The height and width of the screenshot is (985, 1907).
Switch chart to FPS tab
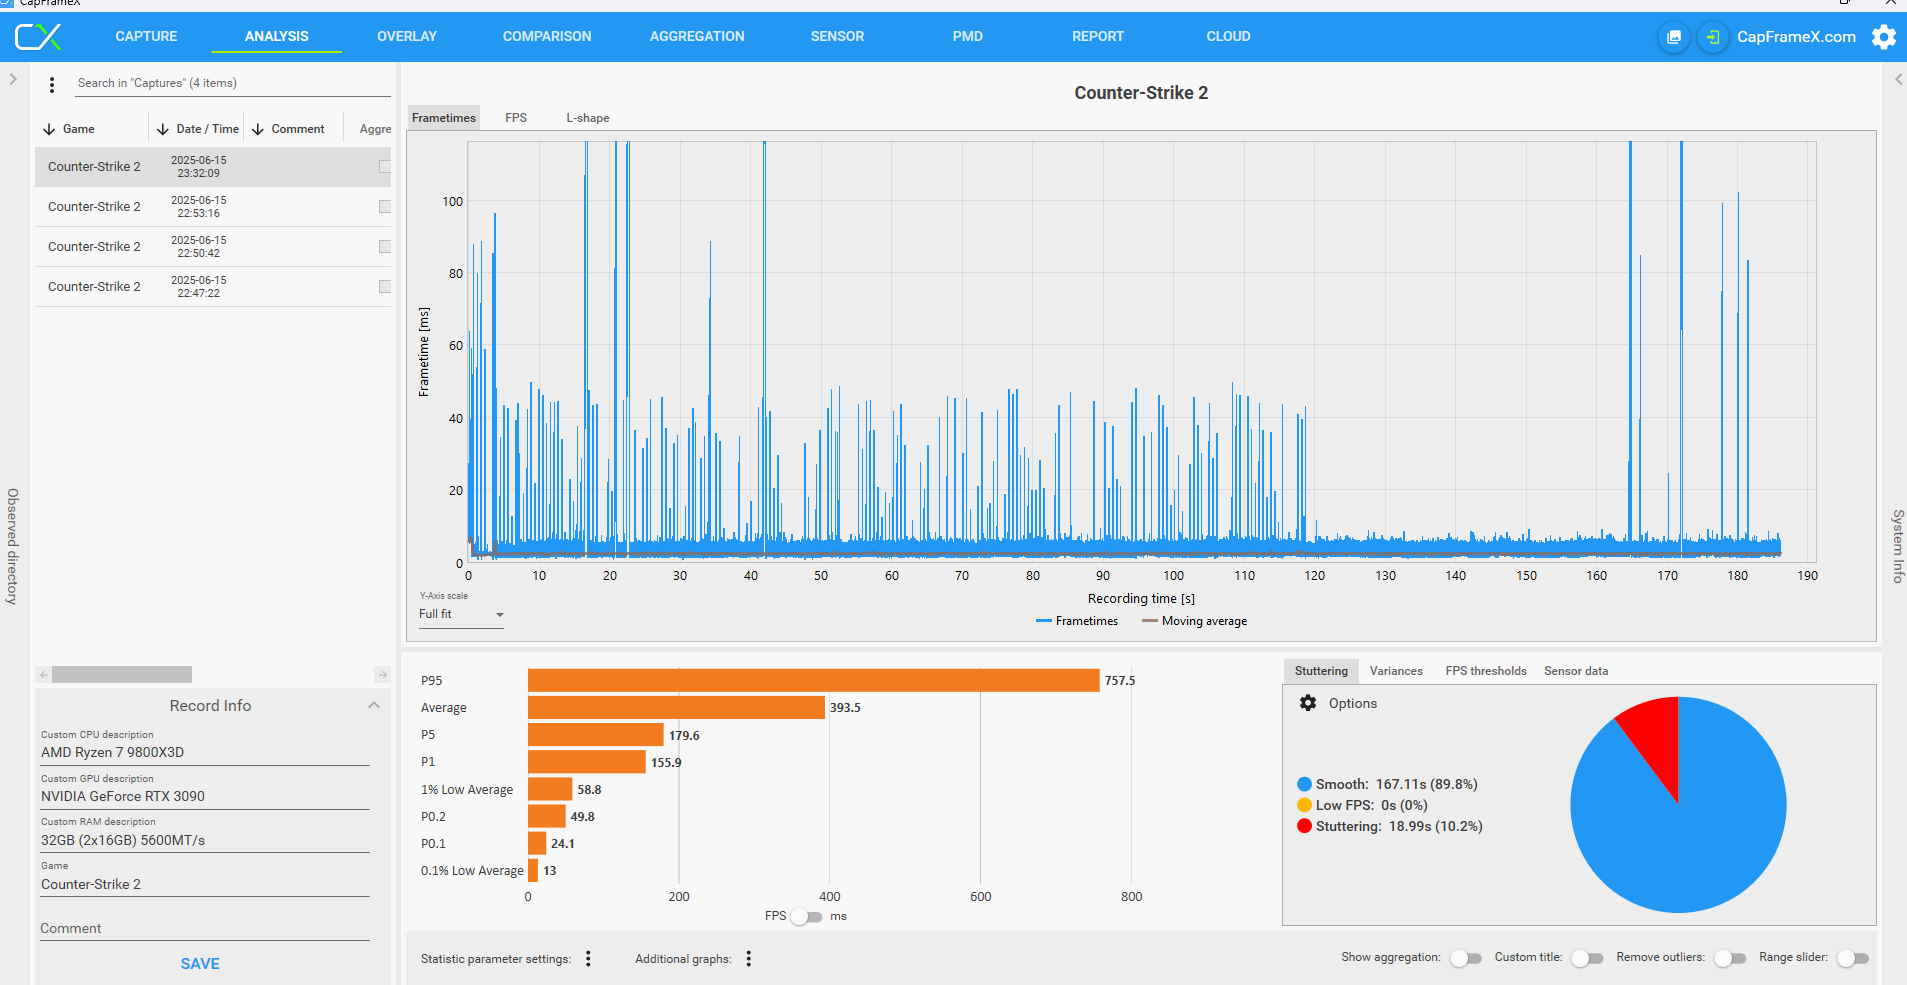(516, 118)
